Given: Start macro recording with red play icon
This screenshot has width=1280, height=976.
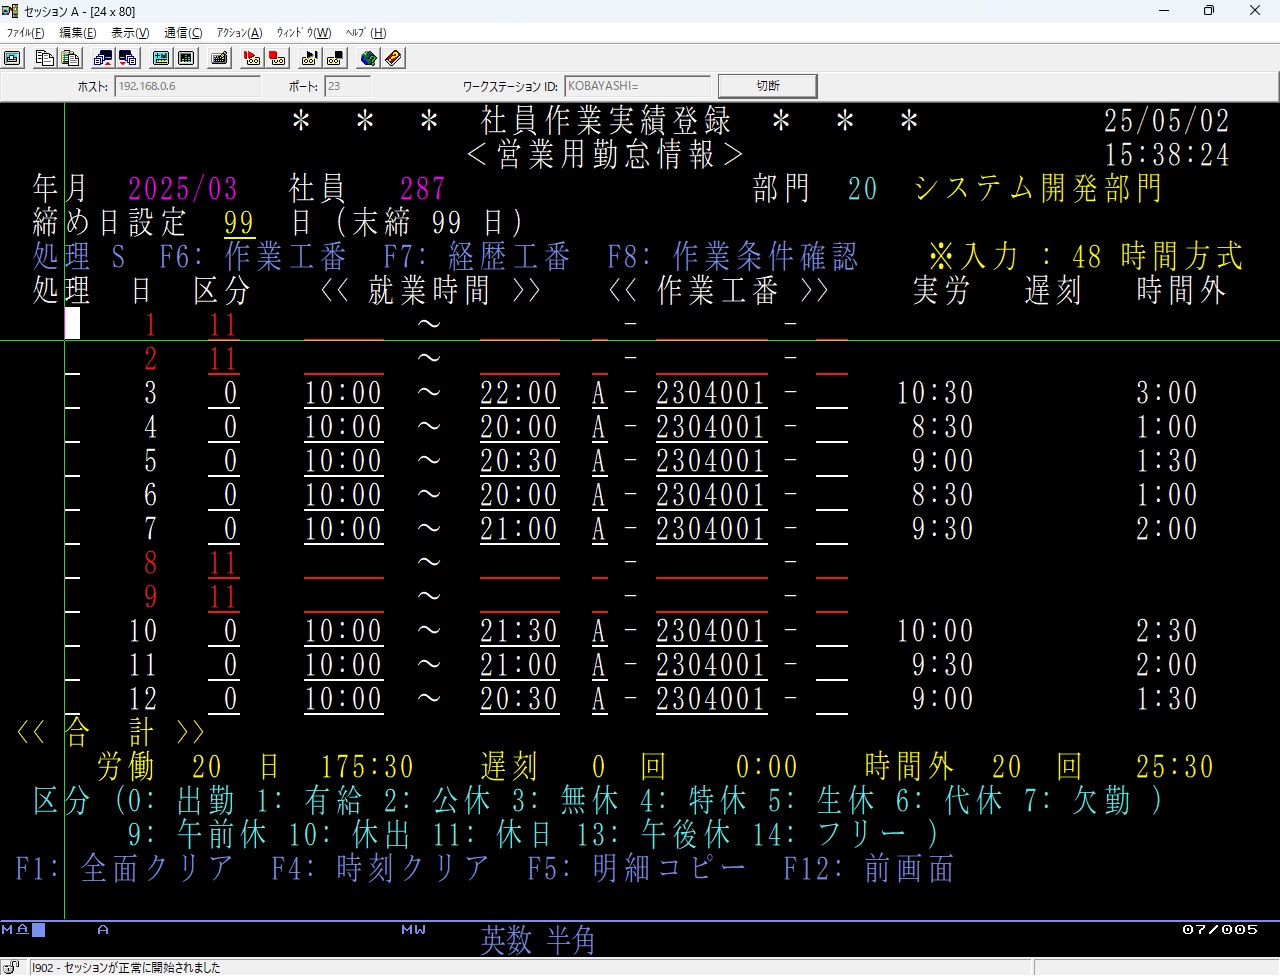Looking at the screenshot, I should click(252, 58).
